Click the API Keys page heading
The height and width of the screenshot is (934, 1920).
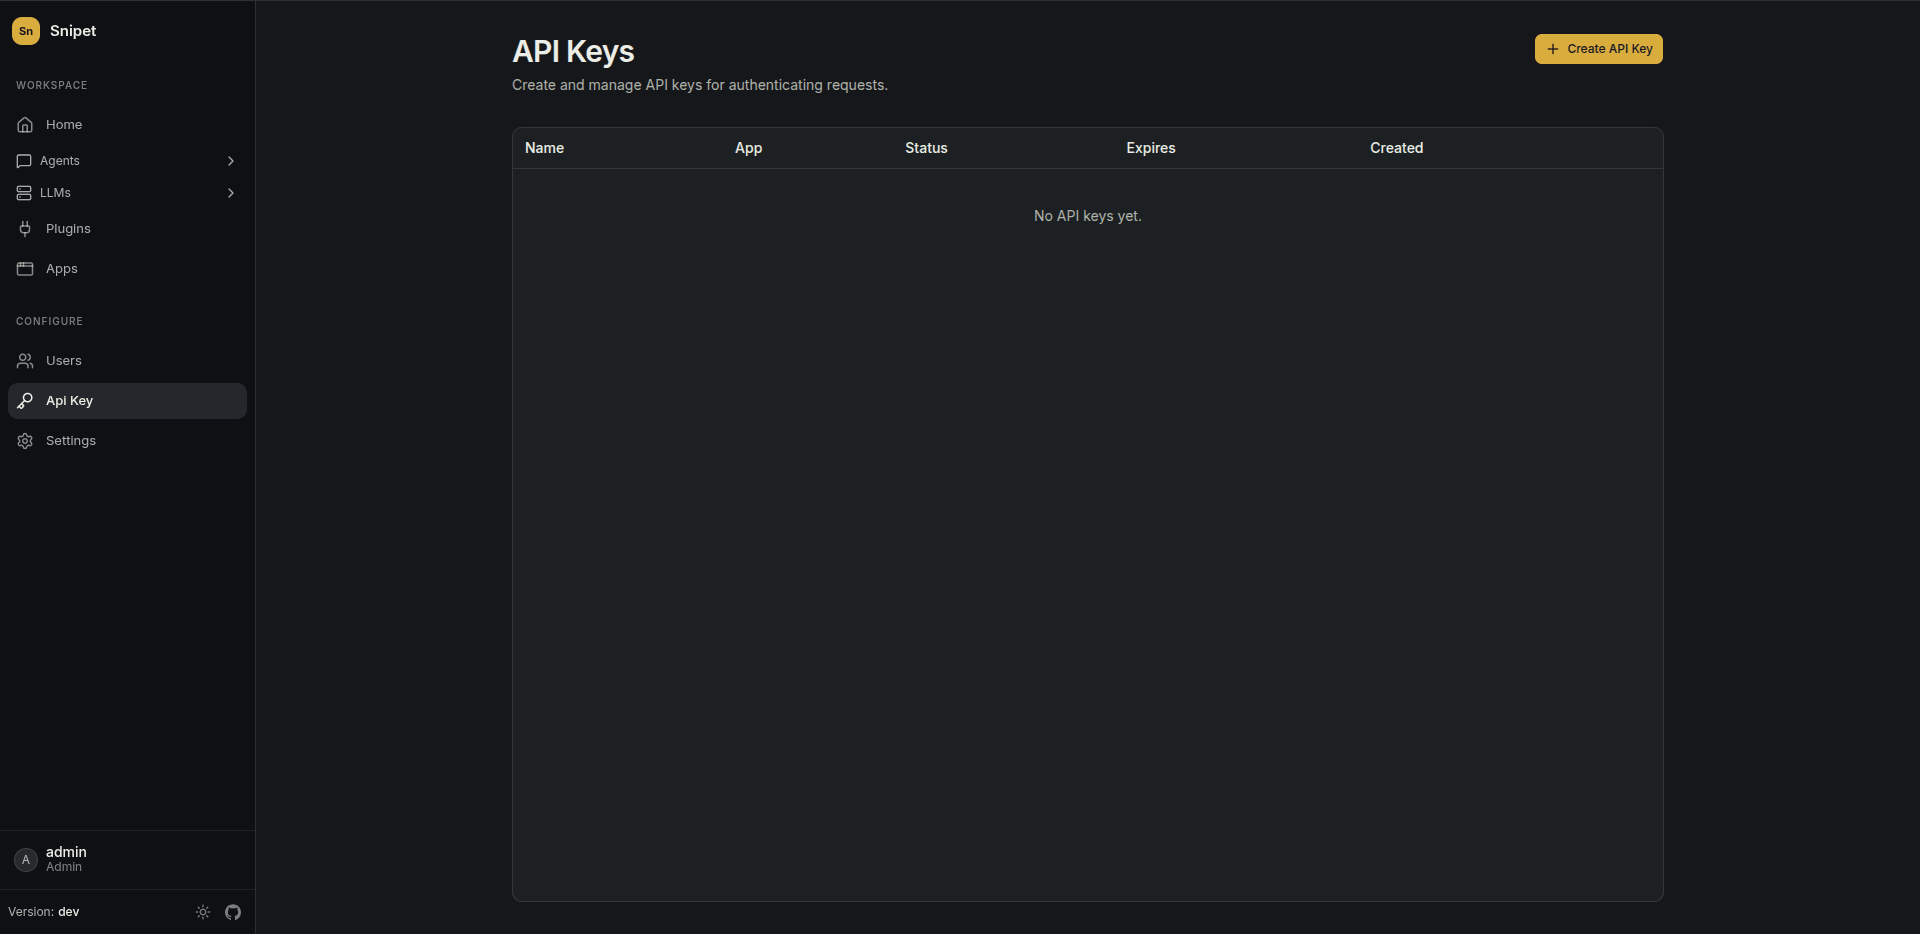coord(573,52)
